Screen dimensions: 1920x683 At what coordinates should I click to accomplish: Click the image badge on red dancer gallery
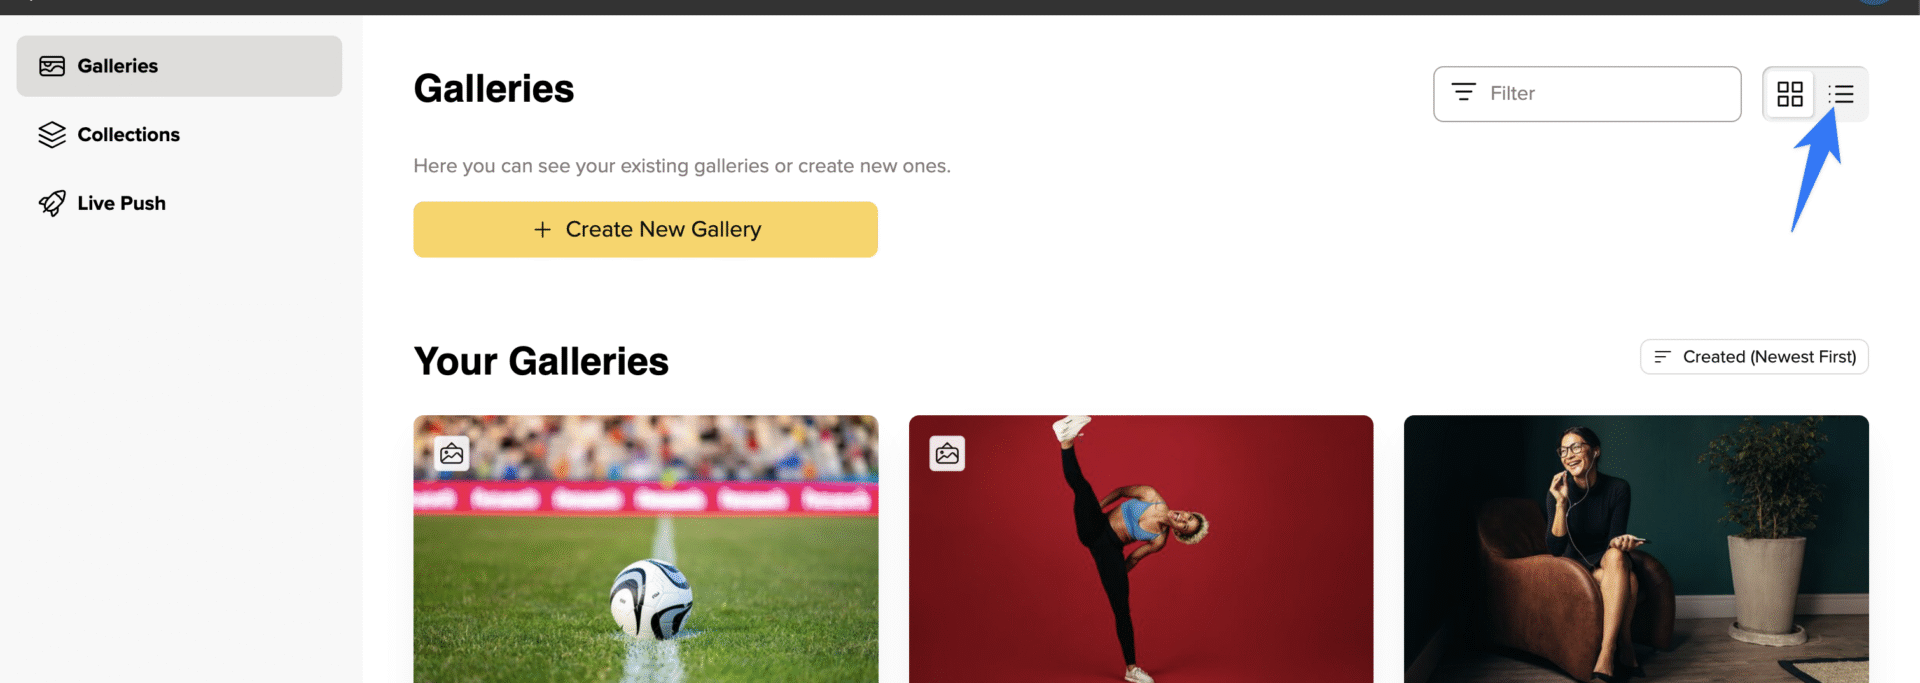coord(947,454)
